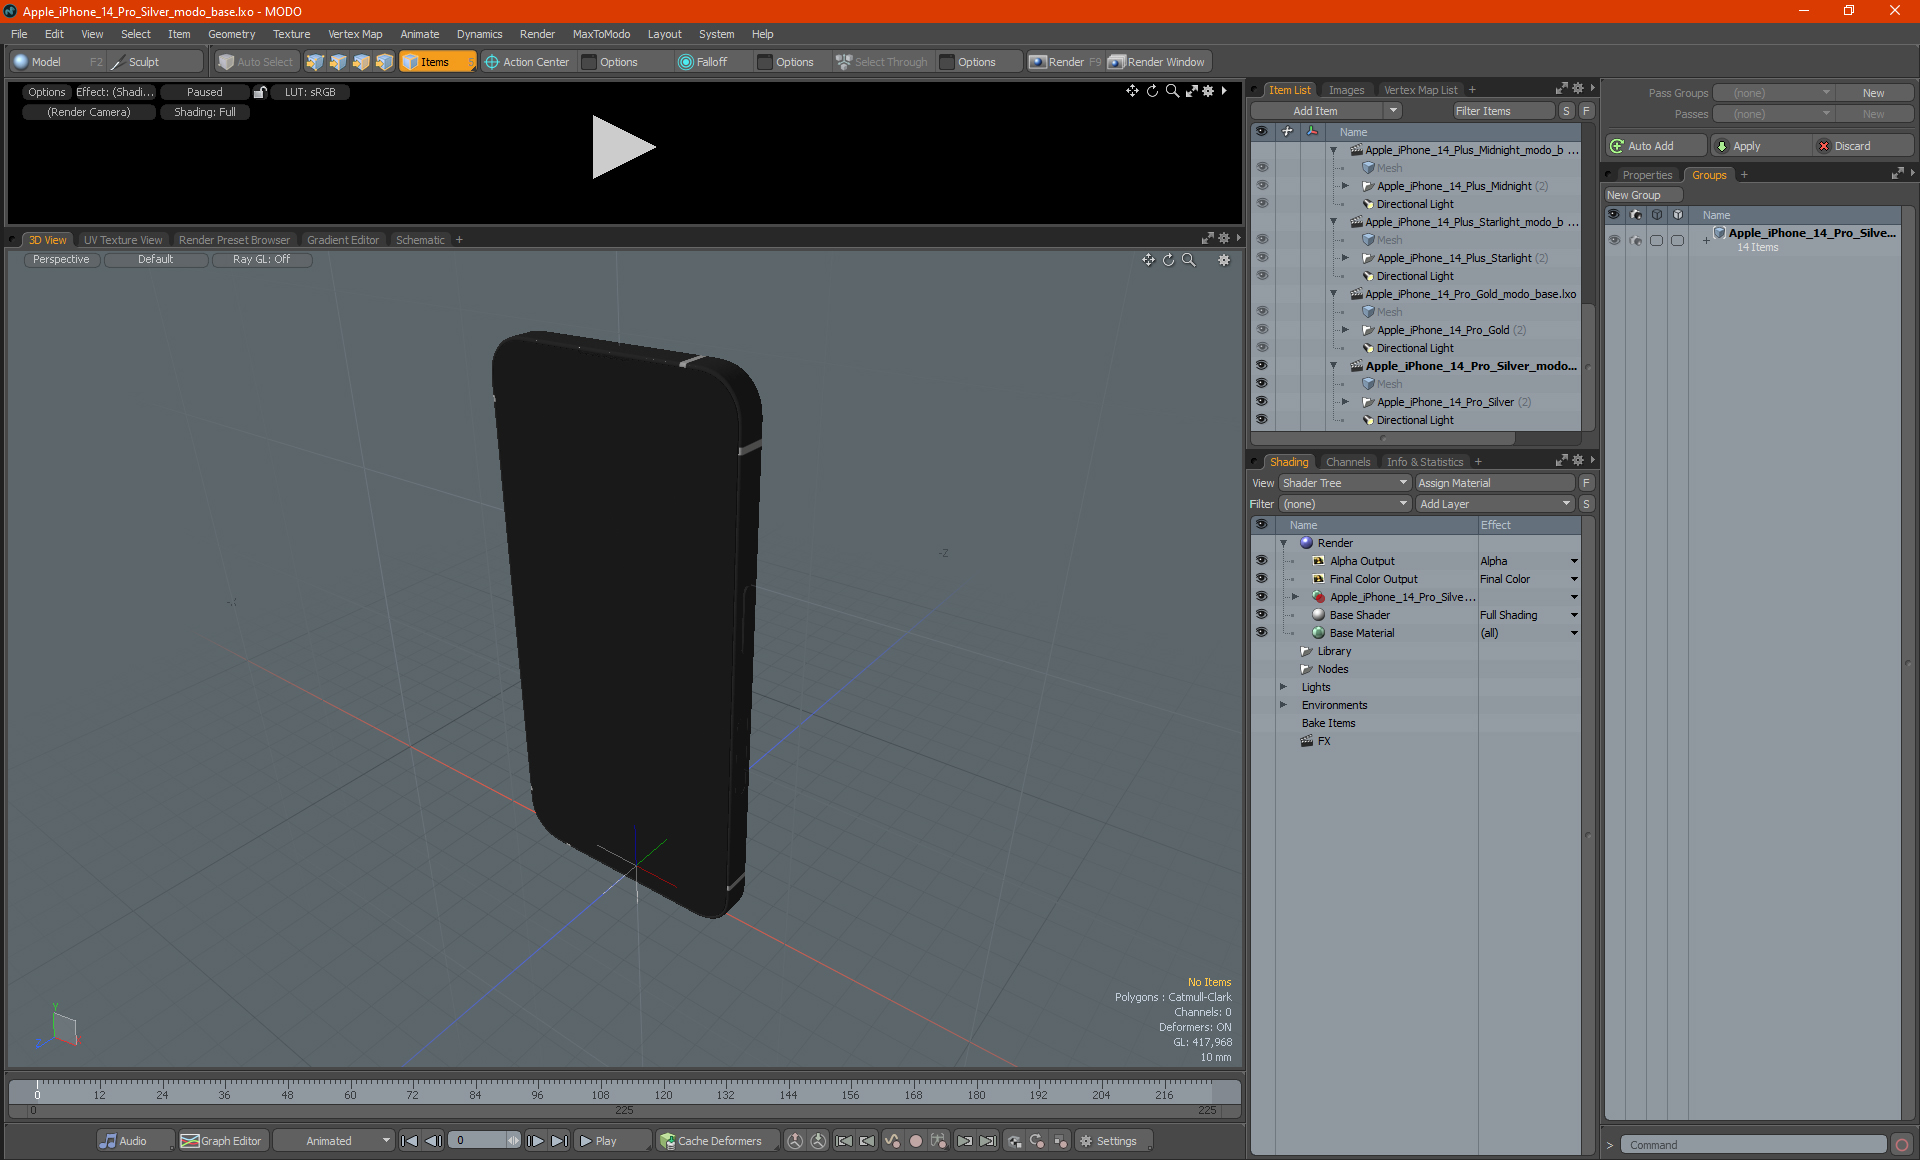Click the Assign Material button
The image size is (1920, 1160).
point(1495,483)
